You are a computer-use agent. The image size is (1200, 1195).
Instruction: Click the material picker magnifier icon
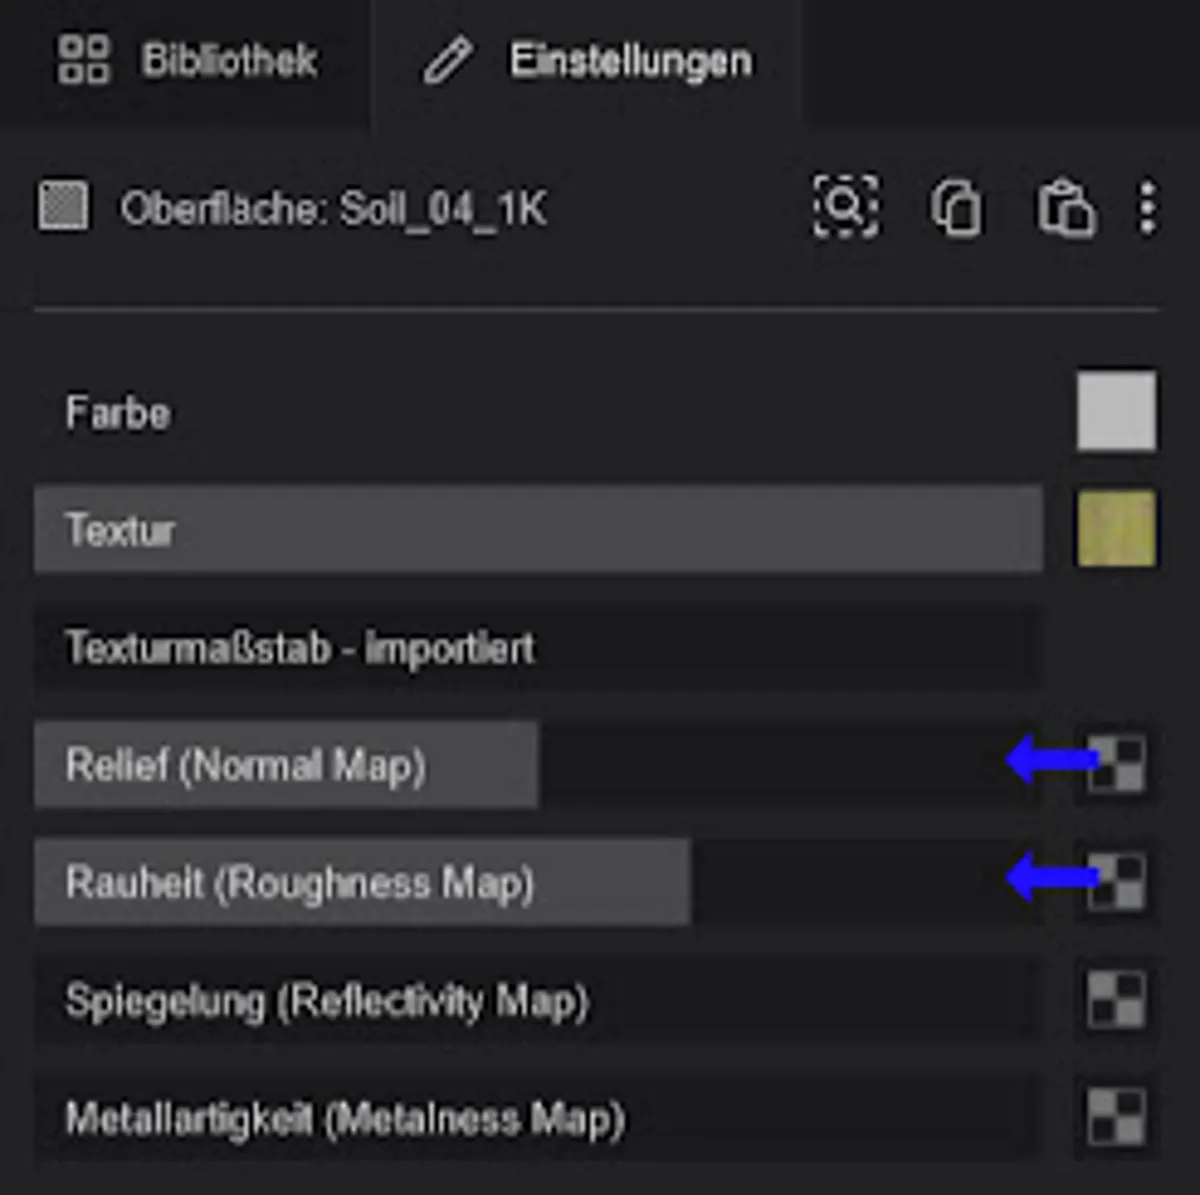[x=846, y=207]
